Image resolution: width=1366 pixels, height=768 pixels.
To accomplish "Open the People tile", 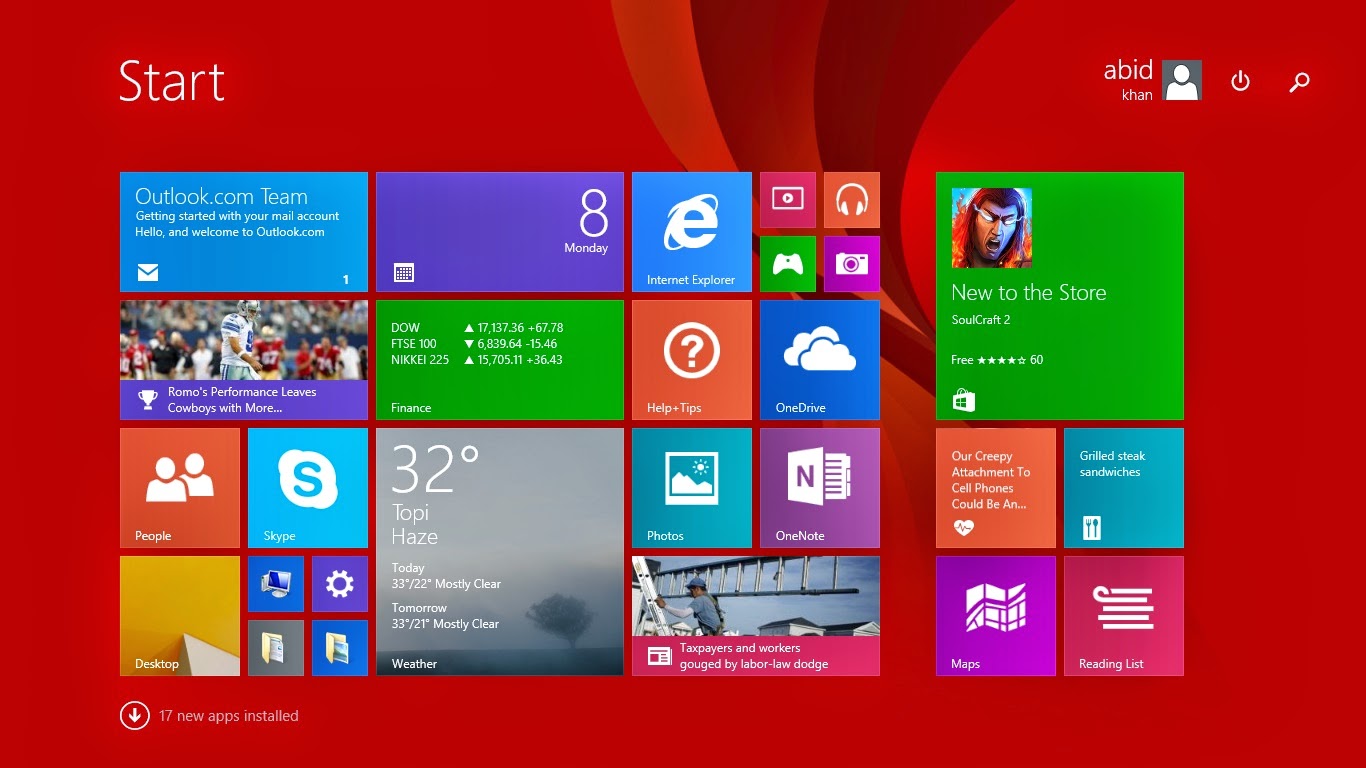I will point(180,488).
